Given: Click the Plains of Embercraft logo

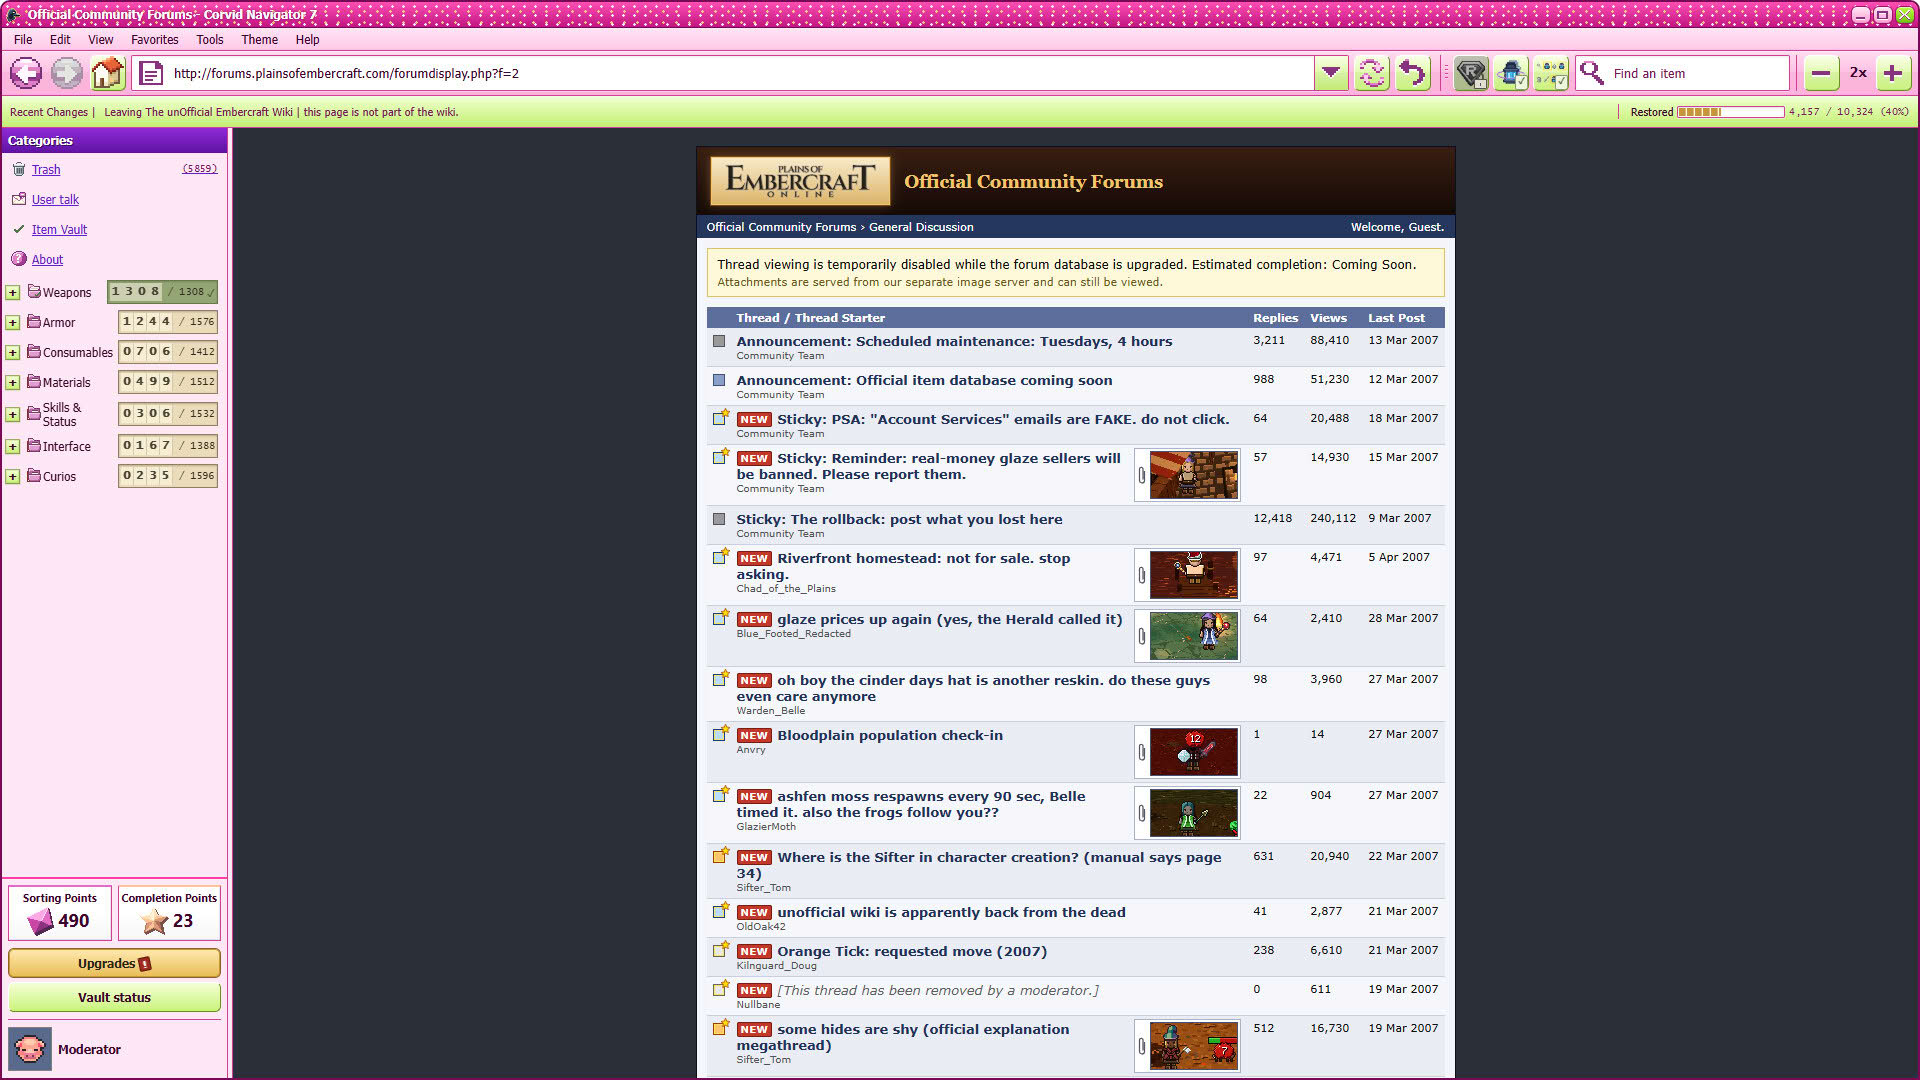Looking at the screenshot, I should [x=798, y=181].
